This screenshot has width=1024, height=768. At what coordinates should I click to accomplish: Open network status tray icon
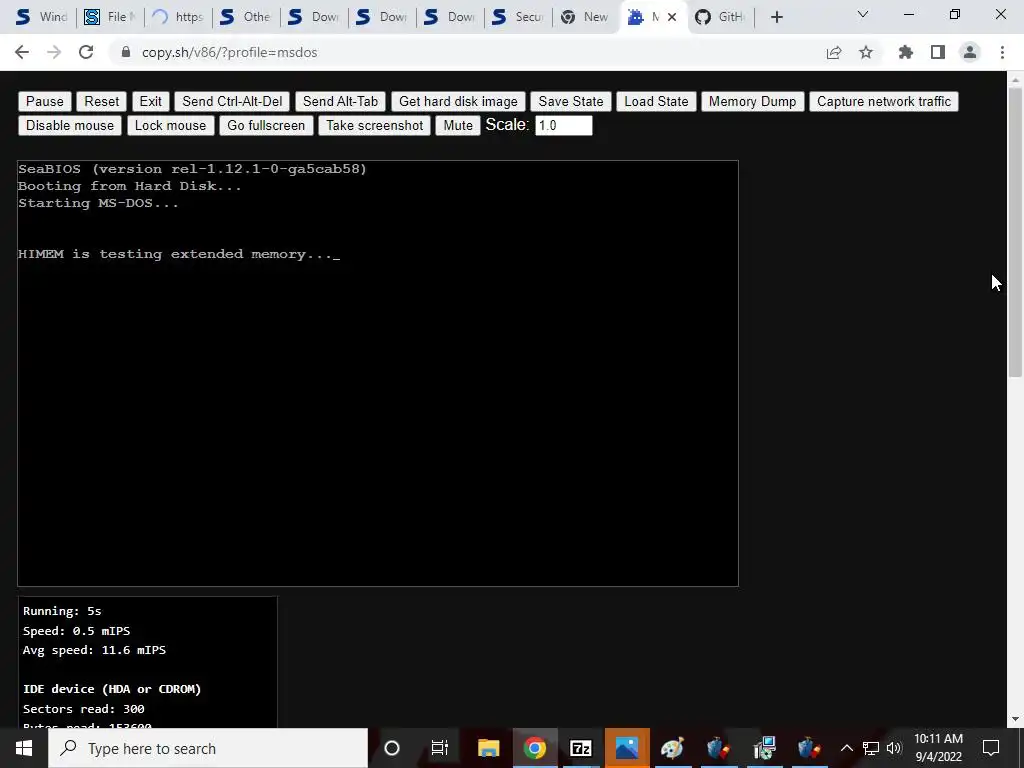click(871, 748)
